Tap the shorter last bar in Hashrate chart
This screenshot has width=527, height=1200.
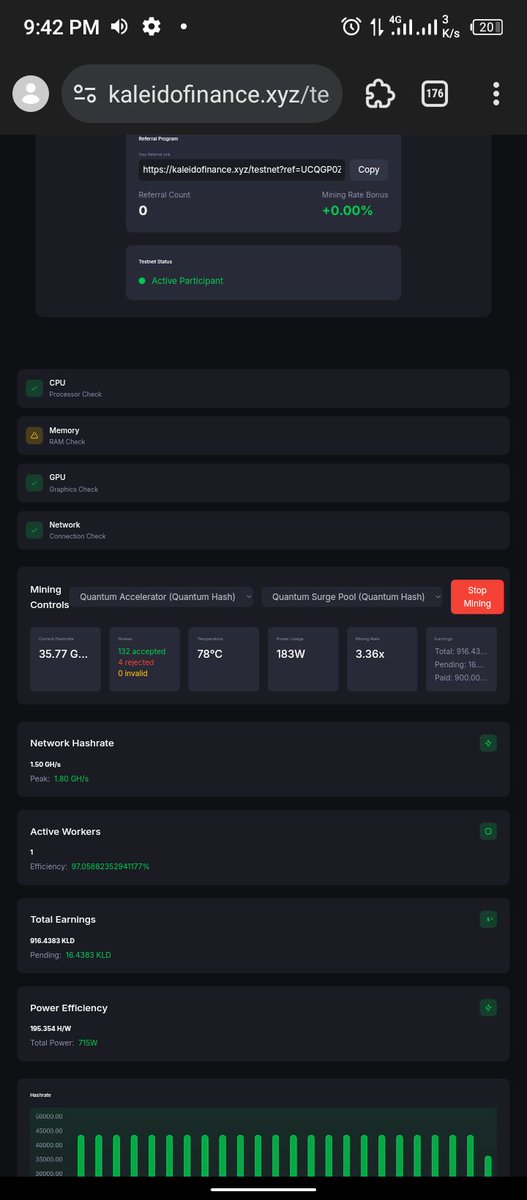click(x=488, y=1166)
